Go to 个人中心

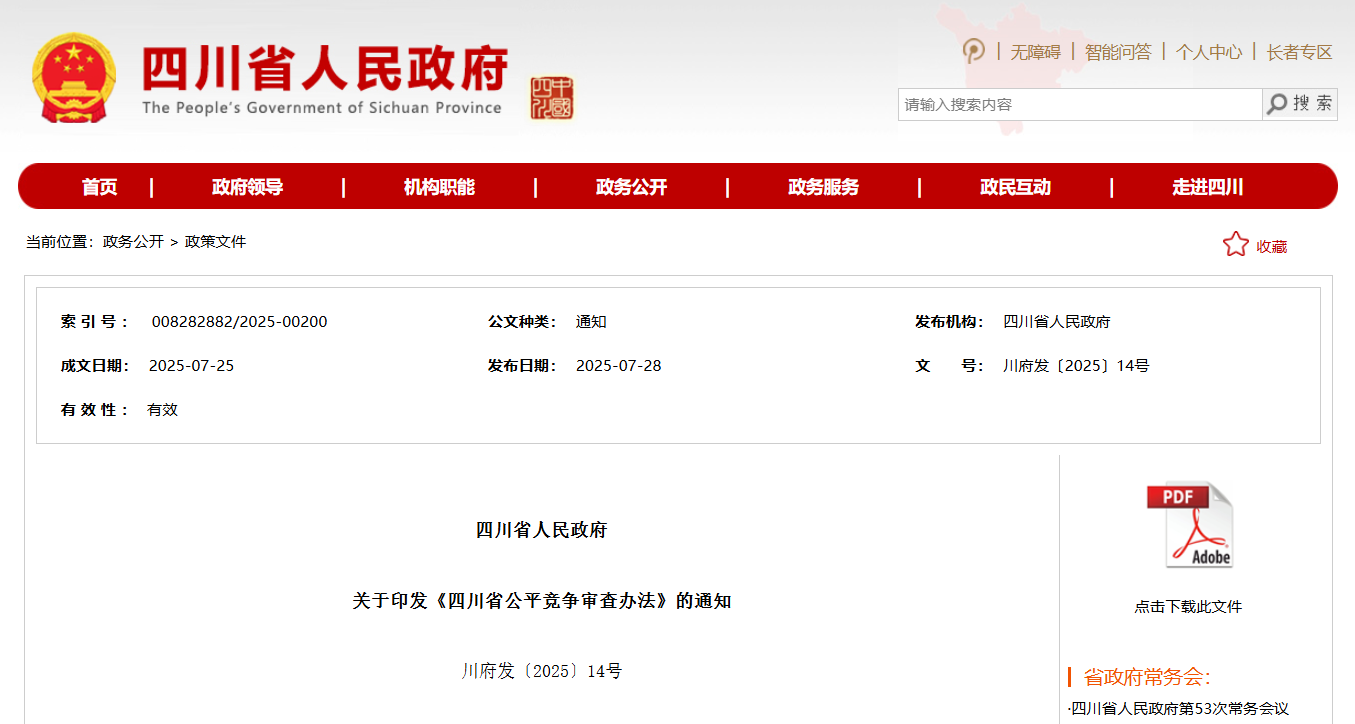1209,52
